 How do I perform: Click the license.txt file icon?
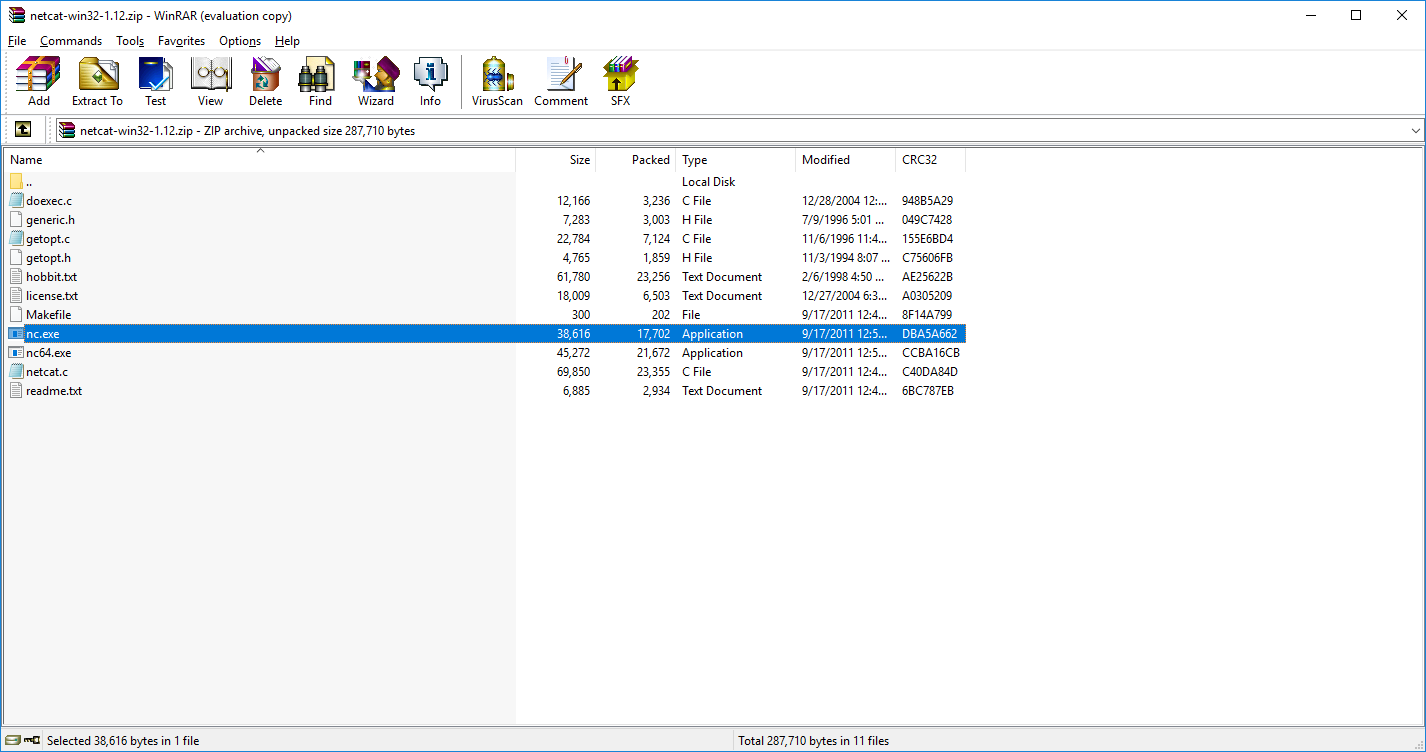coord(16,296)
